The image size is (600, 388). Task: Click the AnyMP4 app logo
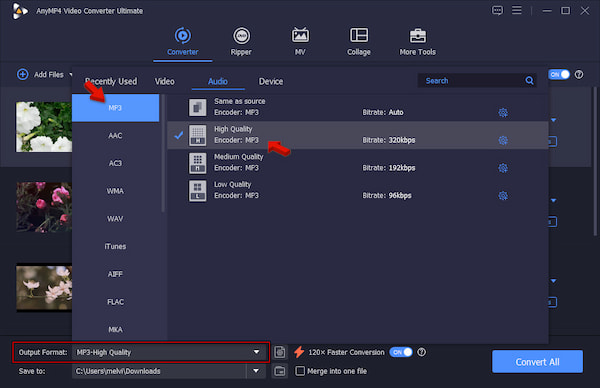tap(20, 11)
